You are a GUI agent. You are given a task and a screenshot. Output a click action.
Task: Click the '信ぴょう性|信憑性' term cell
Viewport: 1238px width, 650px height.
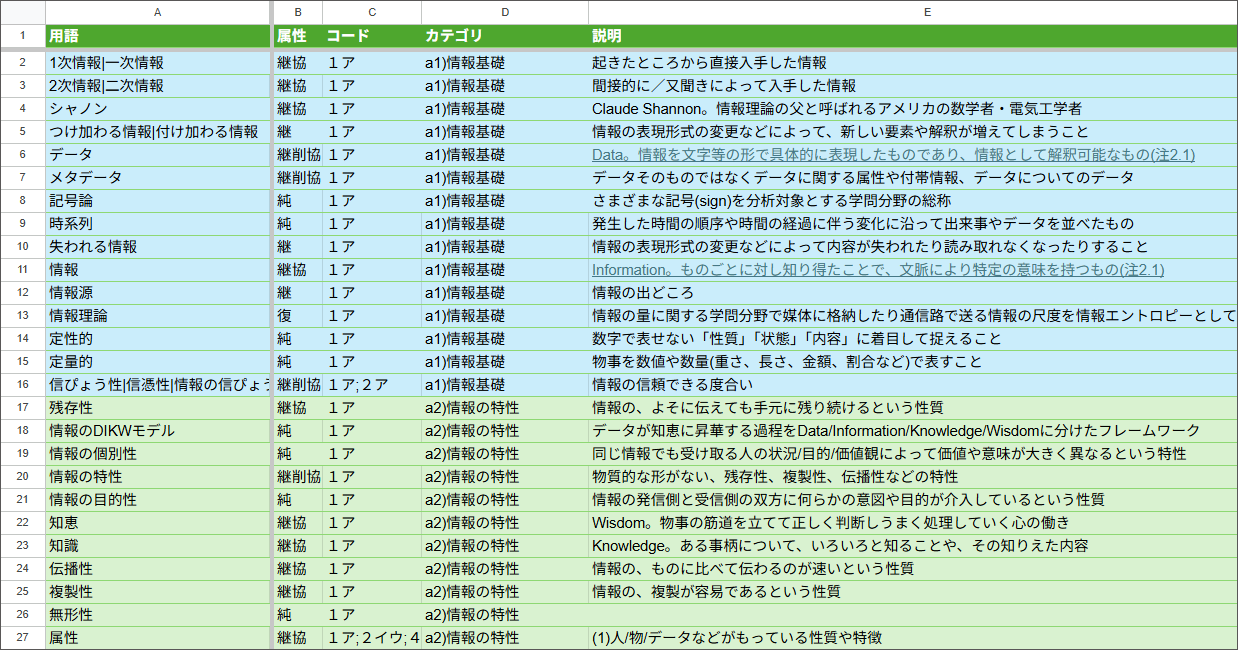(x=158, y=385)
